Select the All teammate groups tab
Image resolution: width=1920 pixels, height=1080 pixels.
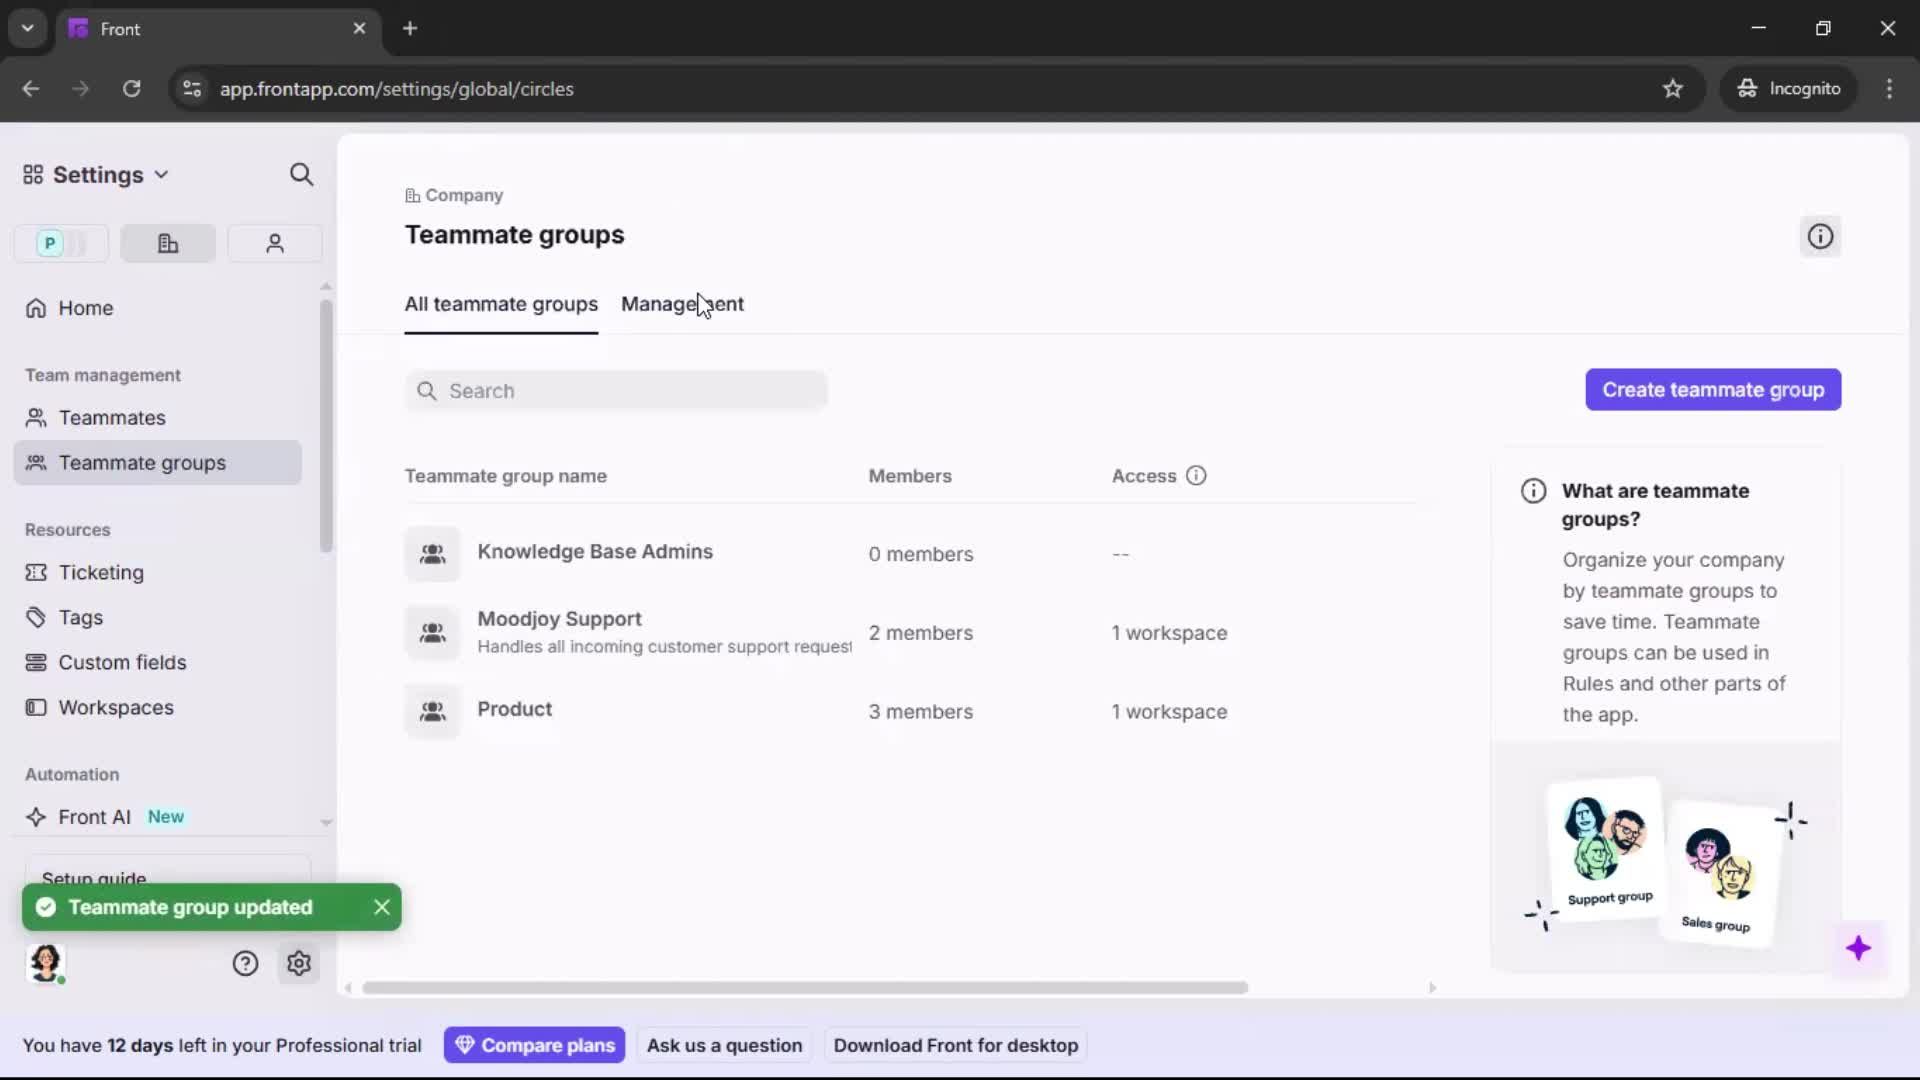501,305
